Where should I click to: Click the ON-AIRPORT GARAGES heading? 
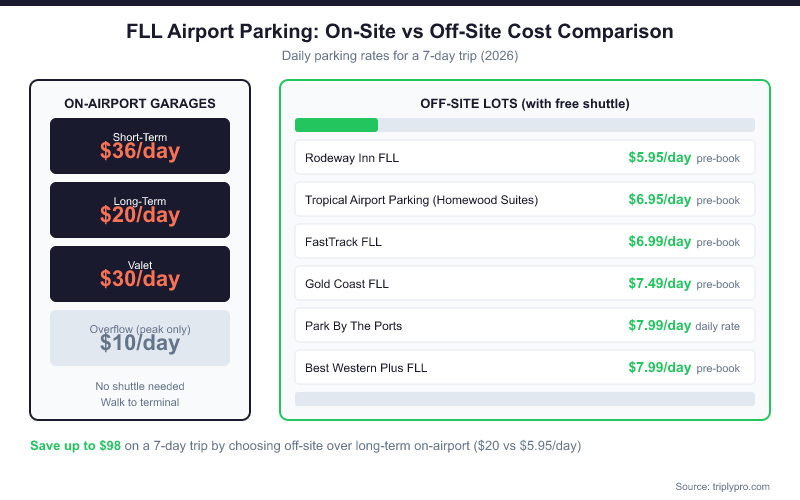pos(140,103)
